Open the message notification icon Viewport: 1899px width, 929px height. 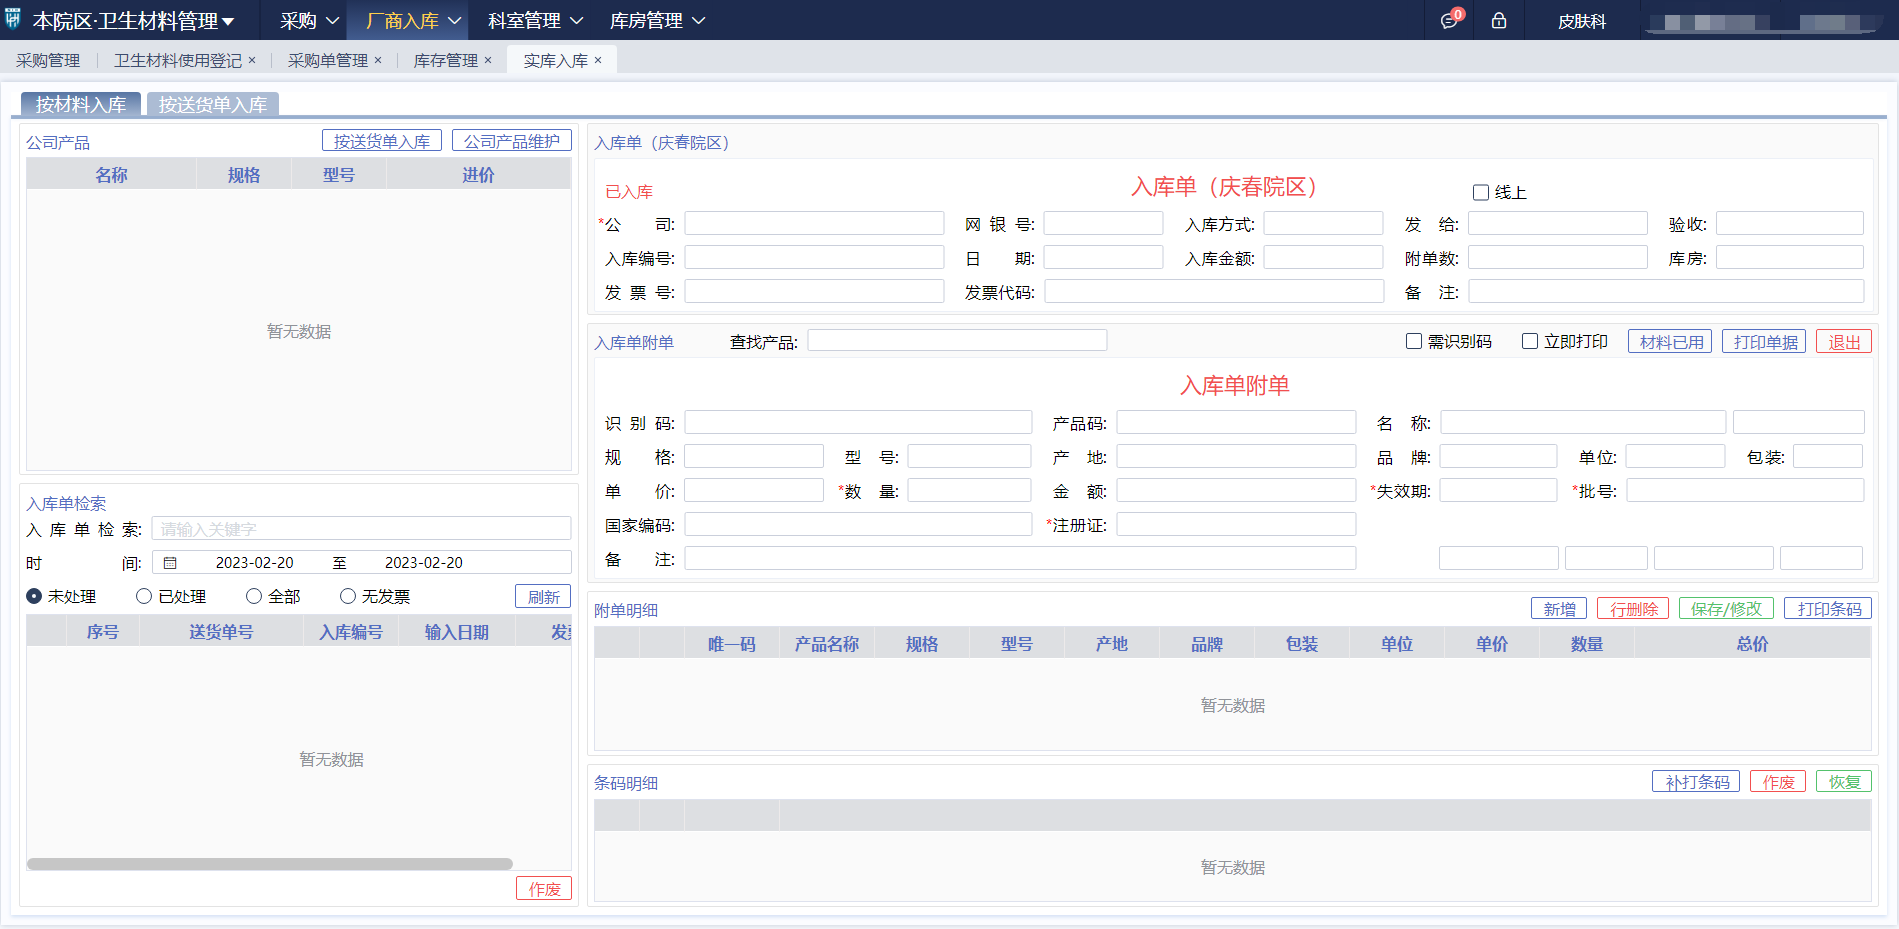click(x=1449, y=20)
